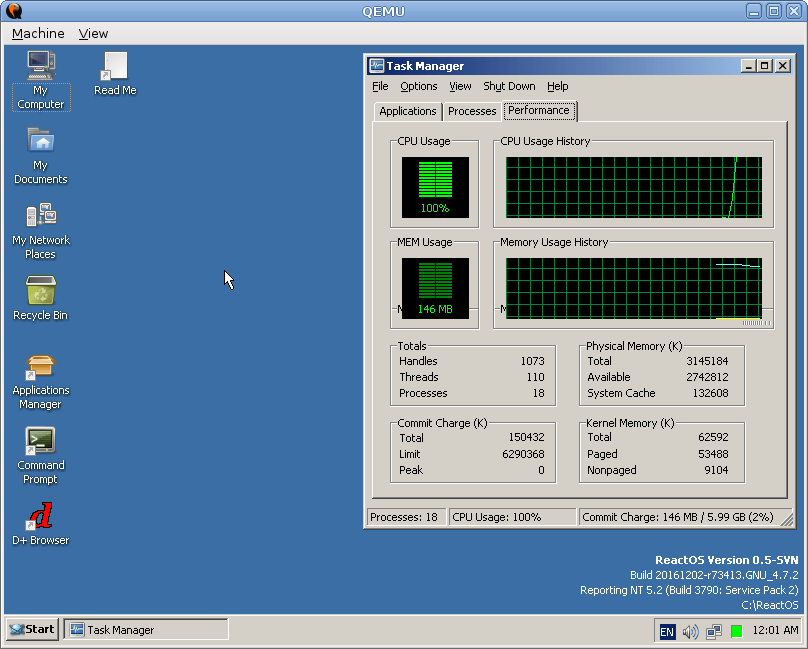Click the 12:01 AM taskbar clock
The height and width of the screenshot is (649, 808).
[775, 630]
